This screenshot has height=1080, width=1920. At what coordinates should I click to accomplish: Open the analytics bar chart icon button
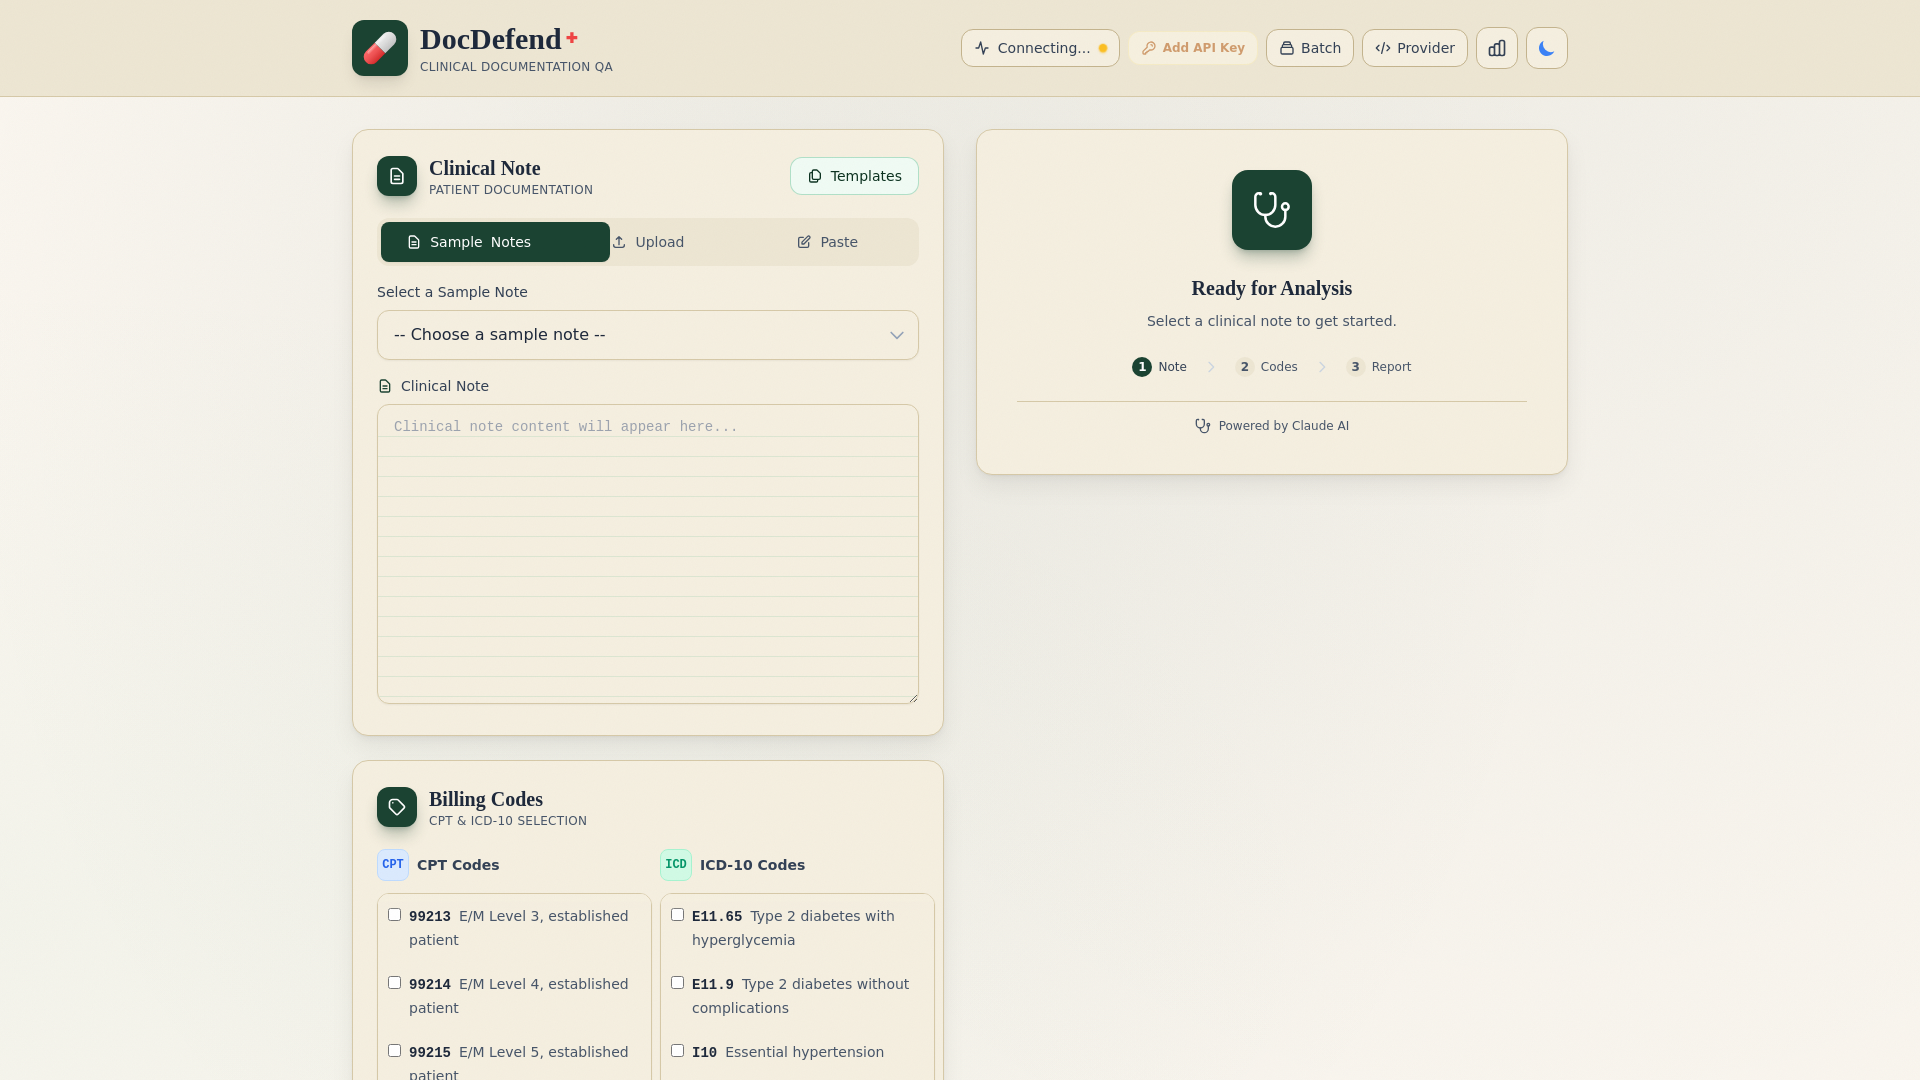click(x=1497, y=48)
